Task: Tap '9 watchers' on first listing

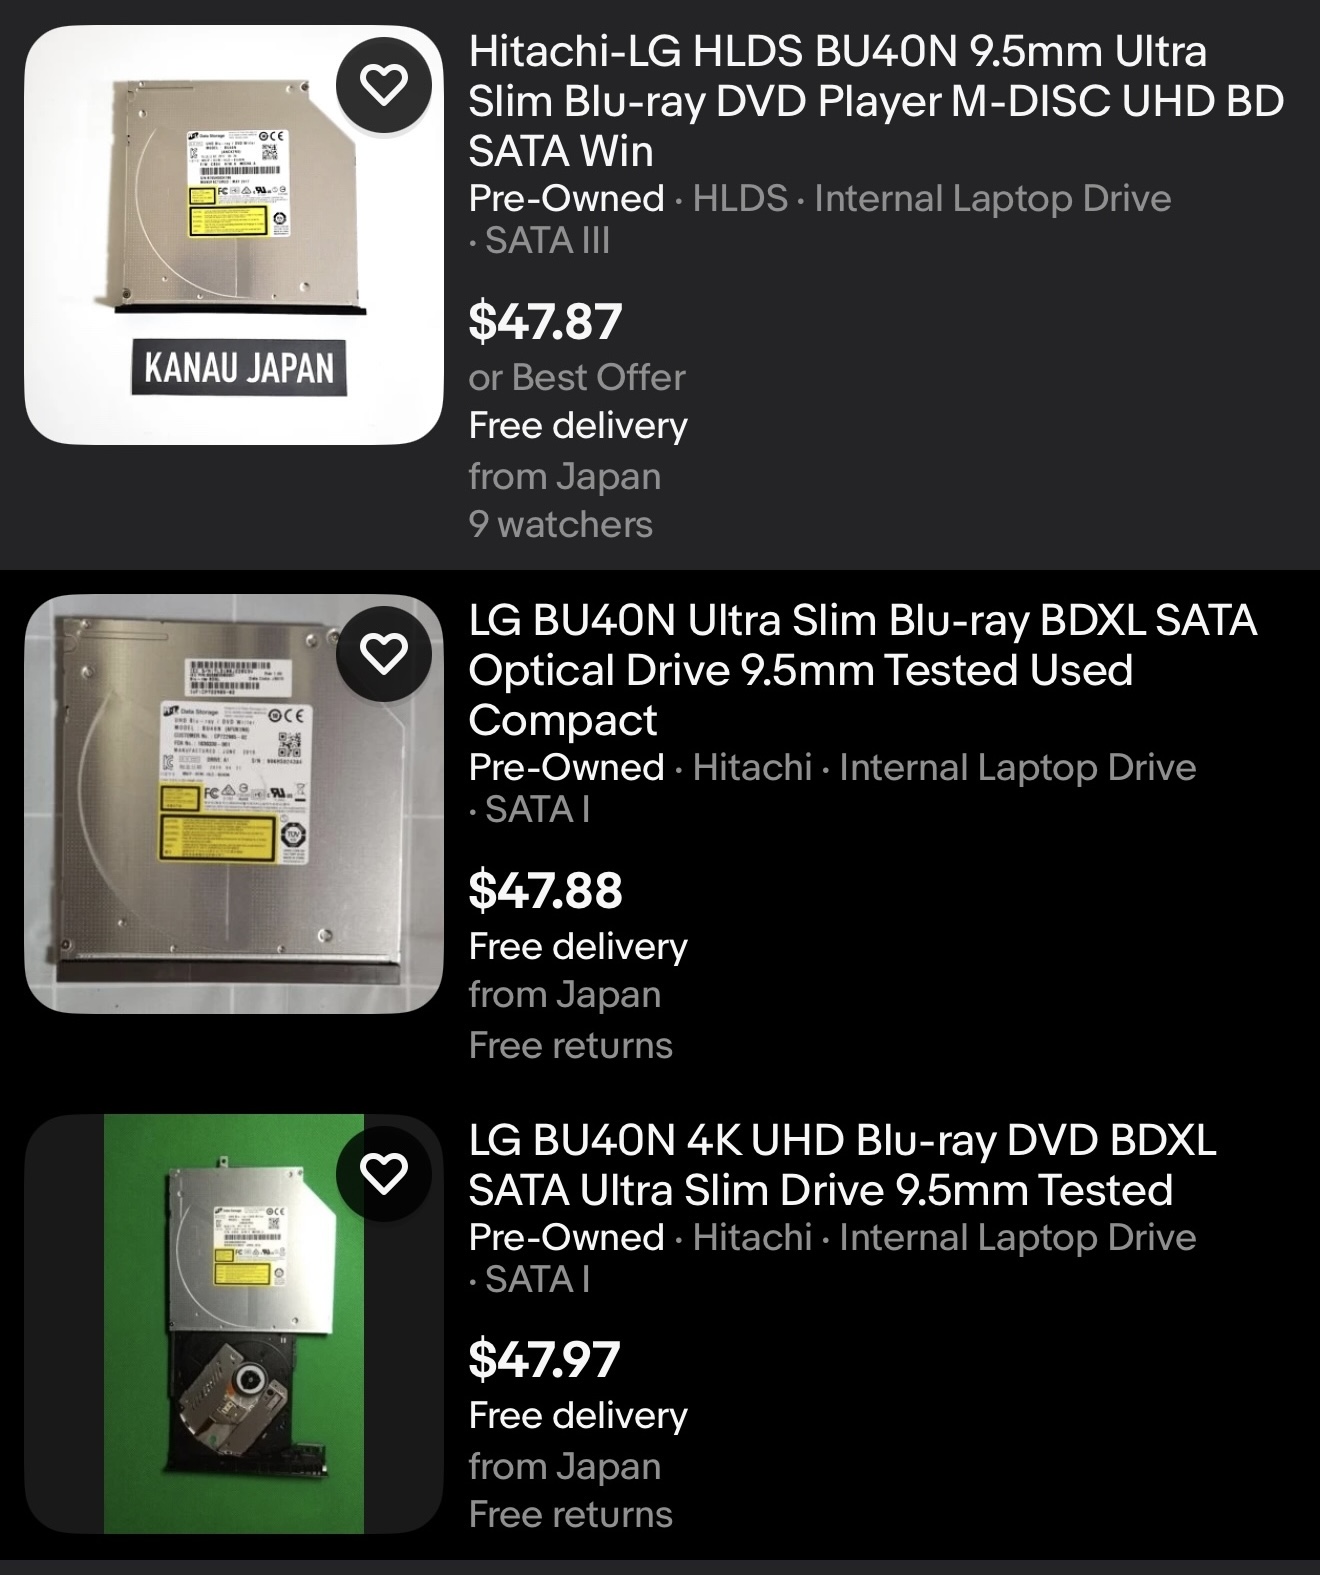Action: pyautogui.click(x=560, y=524)
